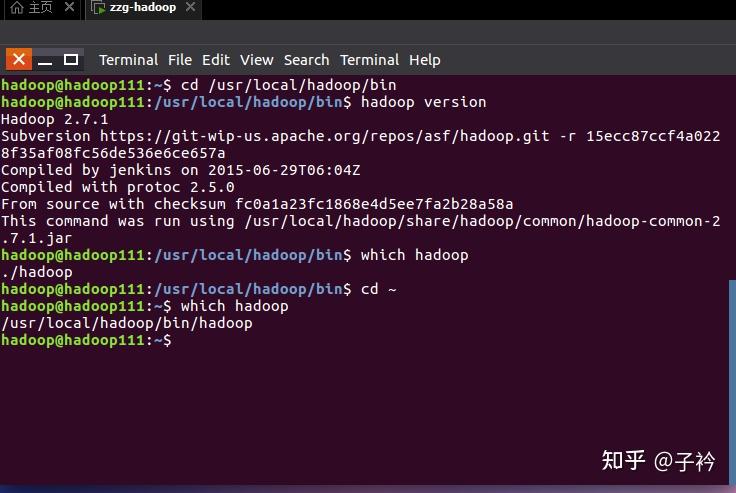Open the File menu

(180, 60)
